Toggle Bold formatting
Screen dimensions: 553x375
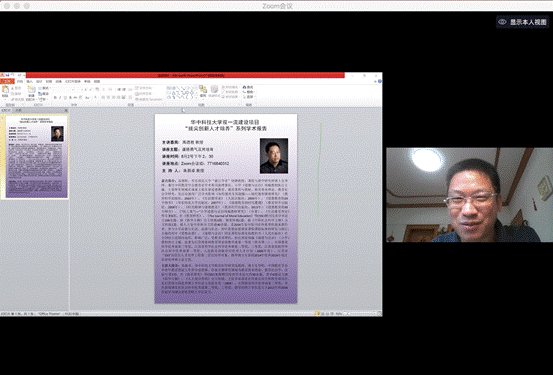(x=55, y=97)
